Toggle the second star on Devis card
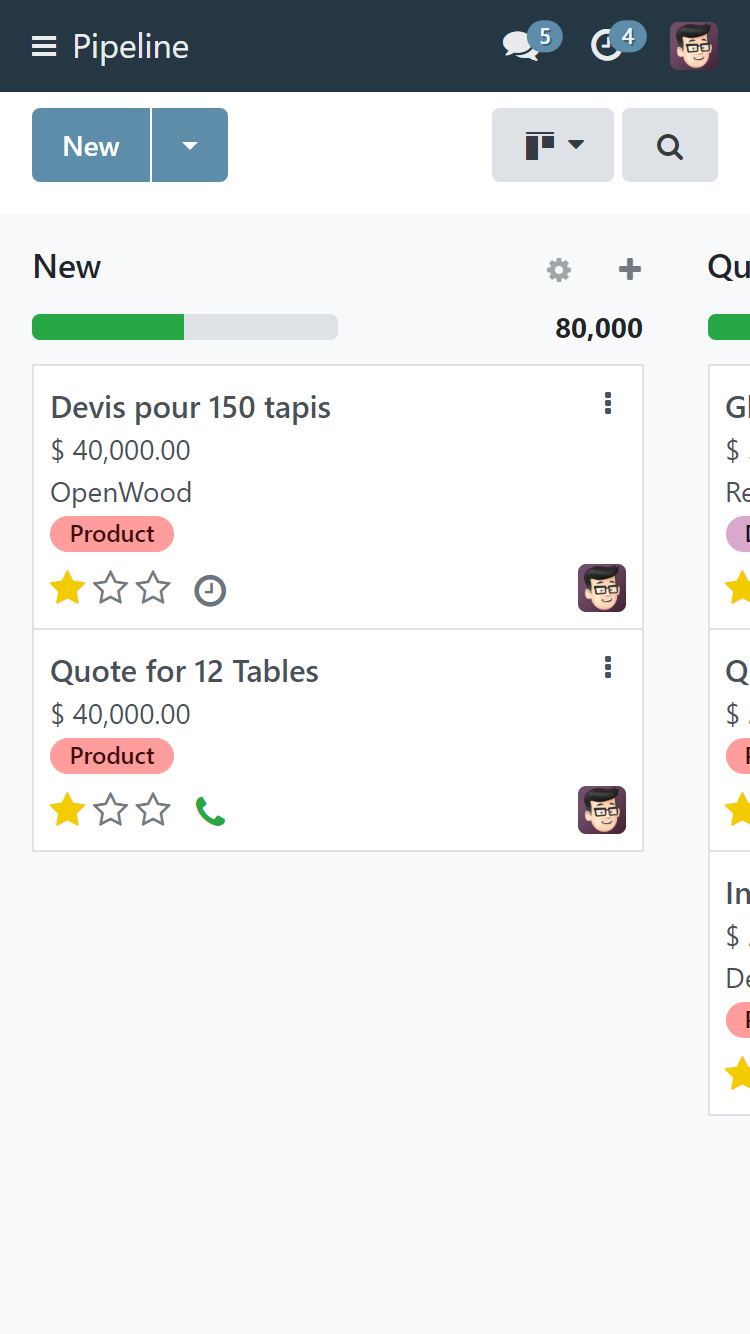750x1334 pixels. pyautogui.click(x=110, y=589)
